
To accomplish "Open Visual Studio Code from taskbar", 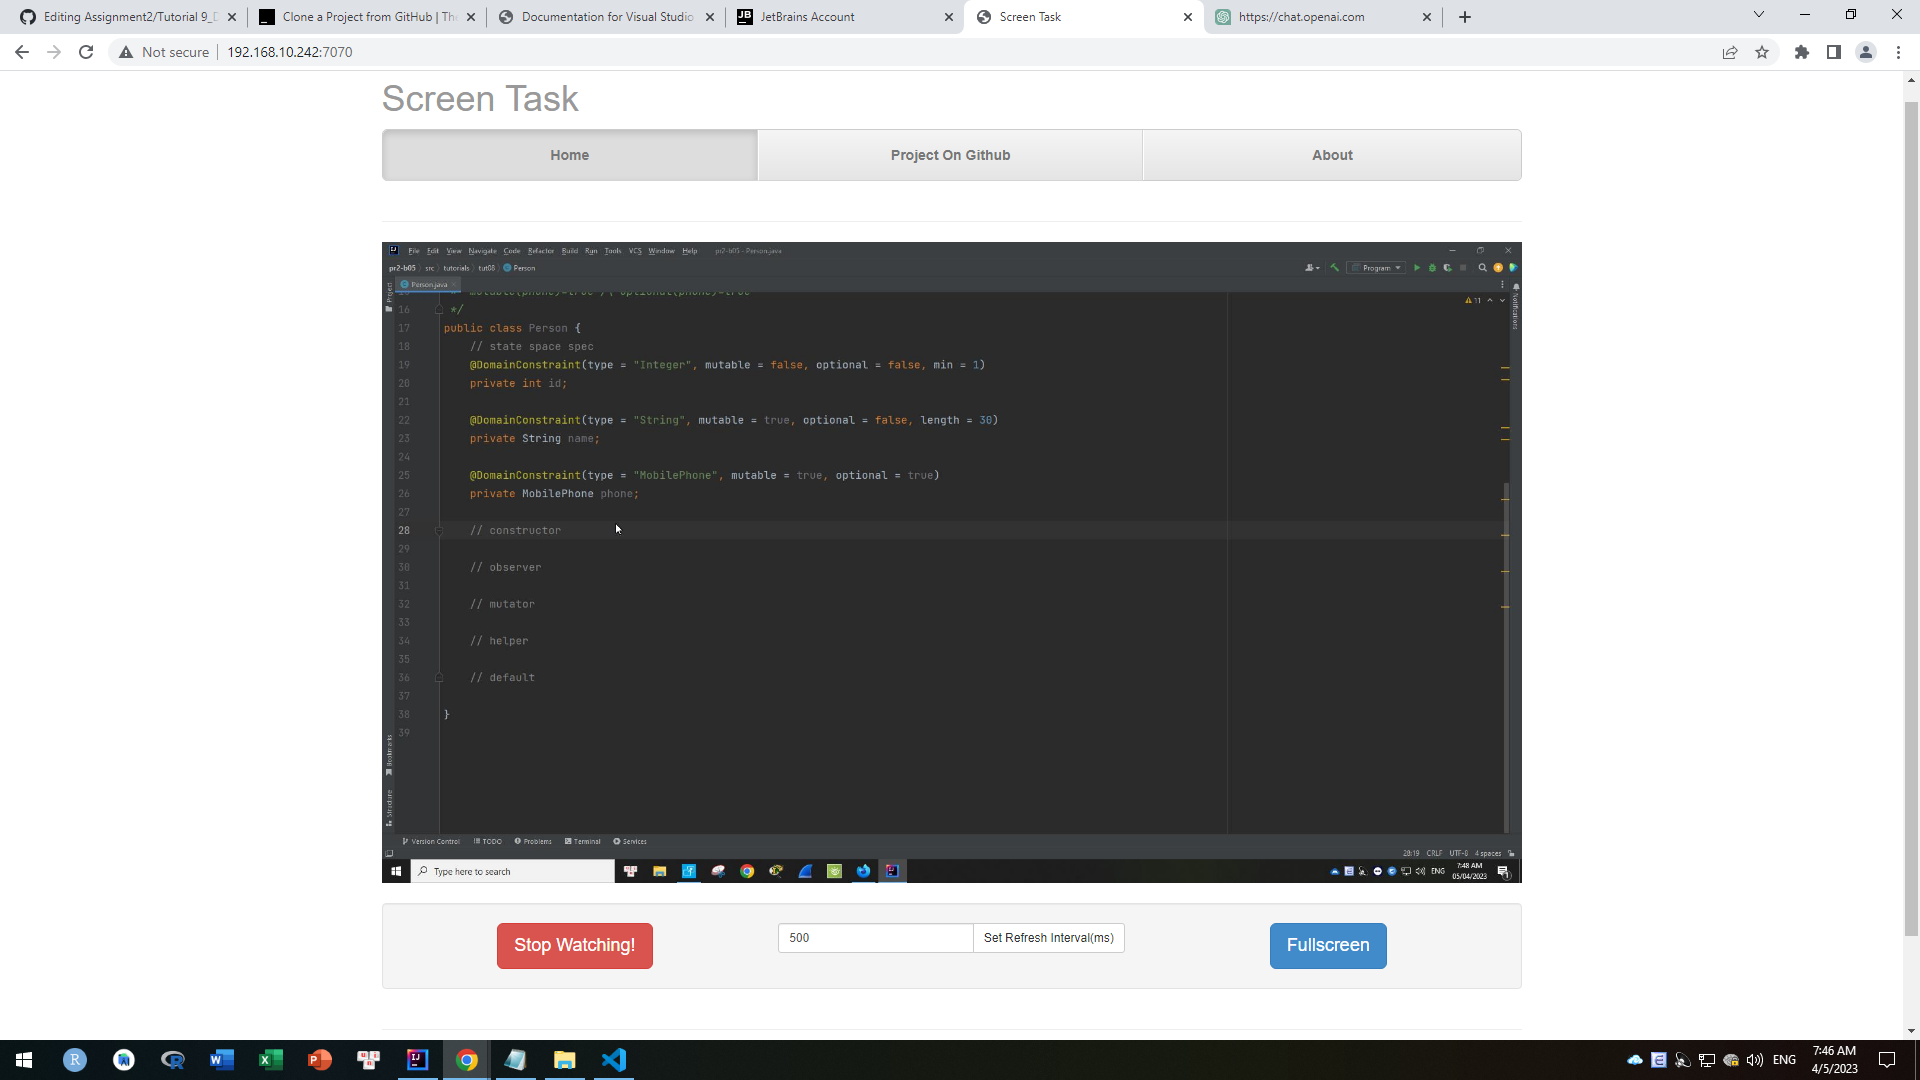I will (x=614, y=1060).
